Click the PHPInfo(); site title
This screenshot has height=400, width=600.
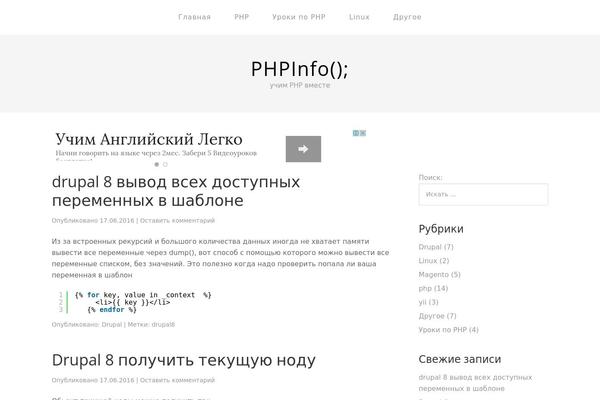click(x=300, y=69)
